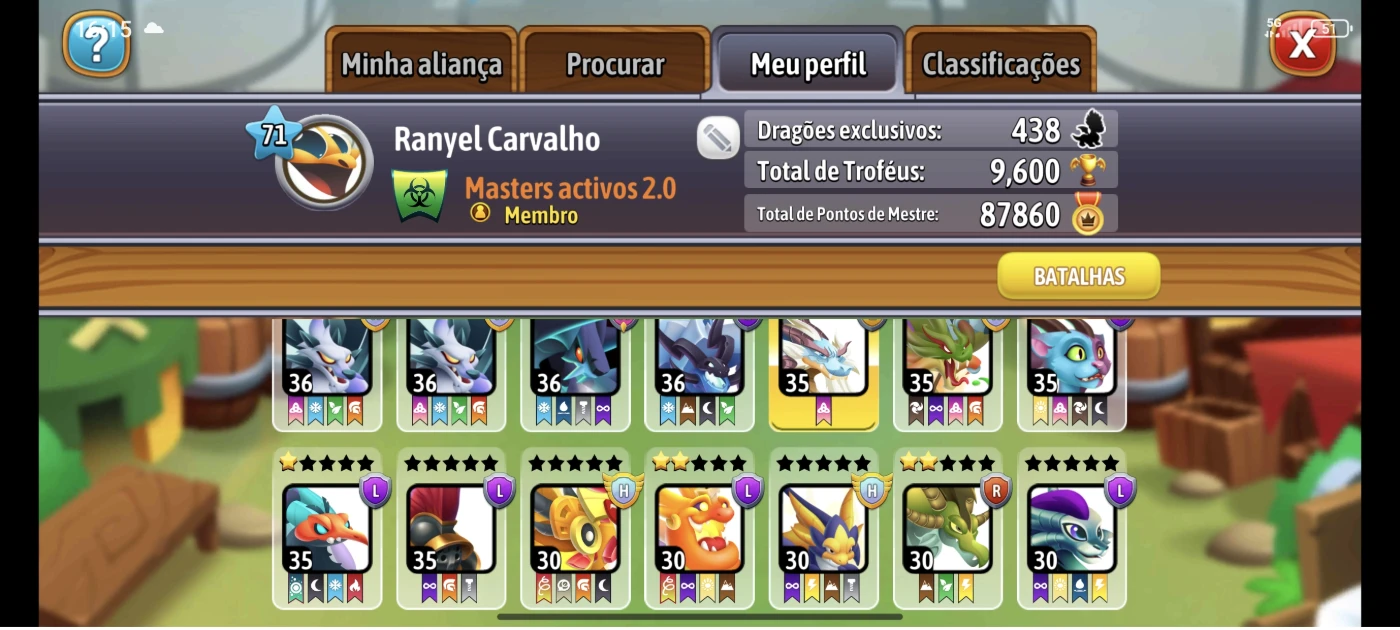Tap the gold trophy icon
The width and height of the screenshot is (1400, 630).
point(1088,170)
